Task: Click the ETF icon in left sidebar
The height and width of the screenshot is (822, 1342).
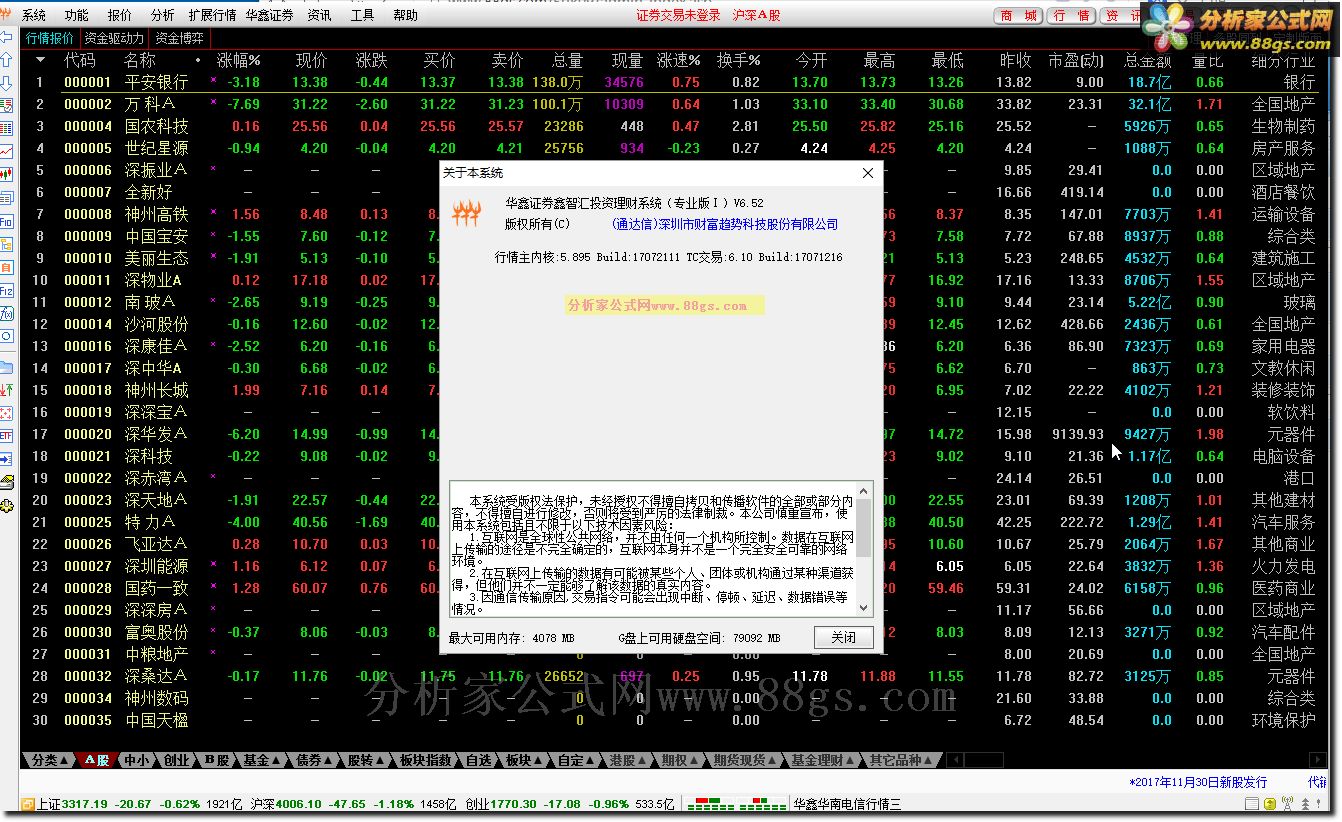Action: [7, 436]
